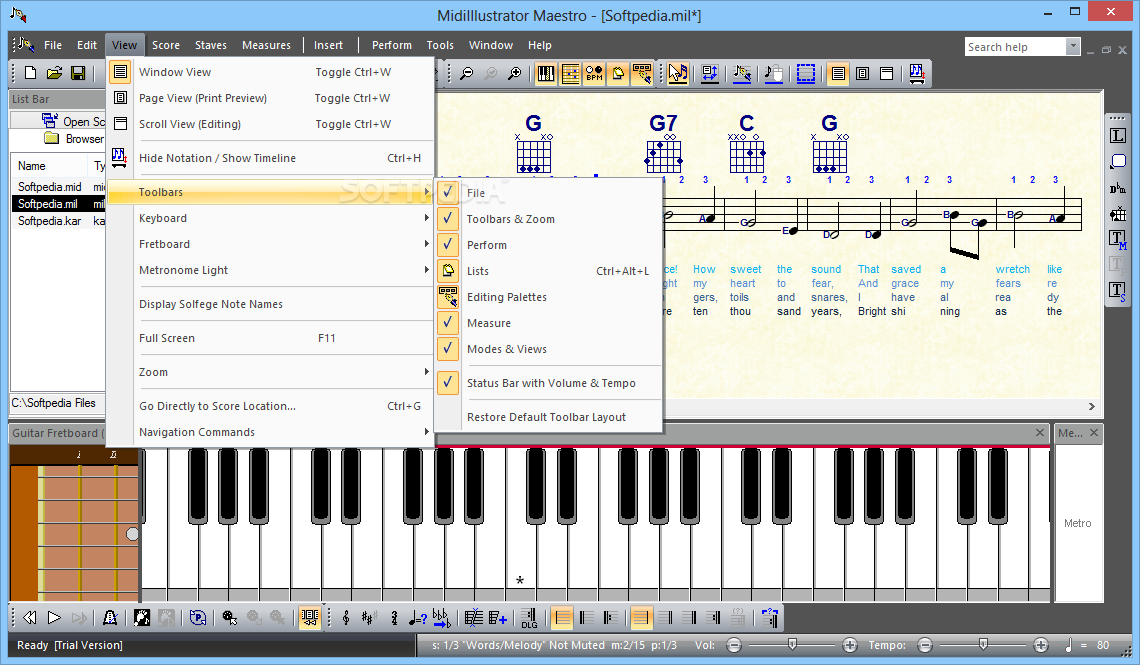Click the transpose flats arrow icon

tap(441, 618)
